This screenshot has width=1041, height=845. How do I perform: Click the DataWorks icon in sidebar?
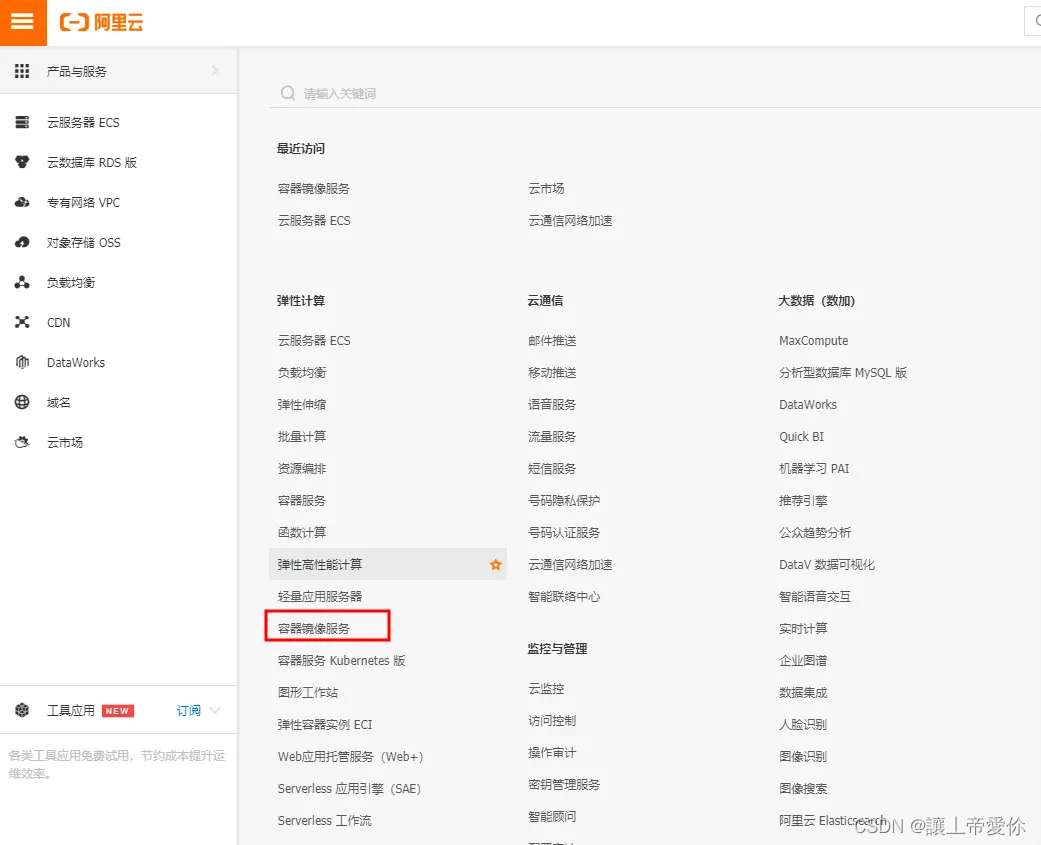pos(22,362)
